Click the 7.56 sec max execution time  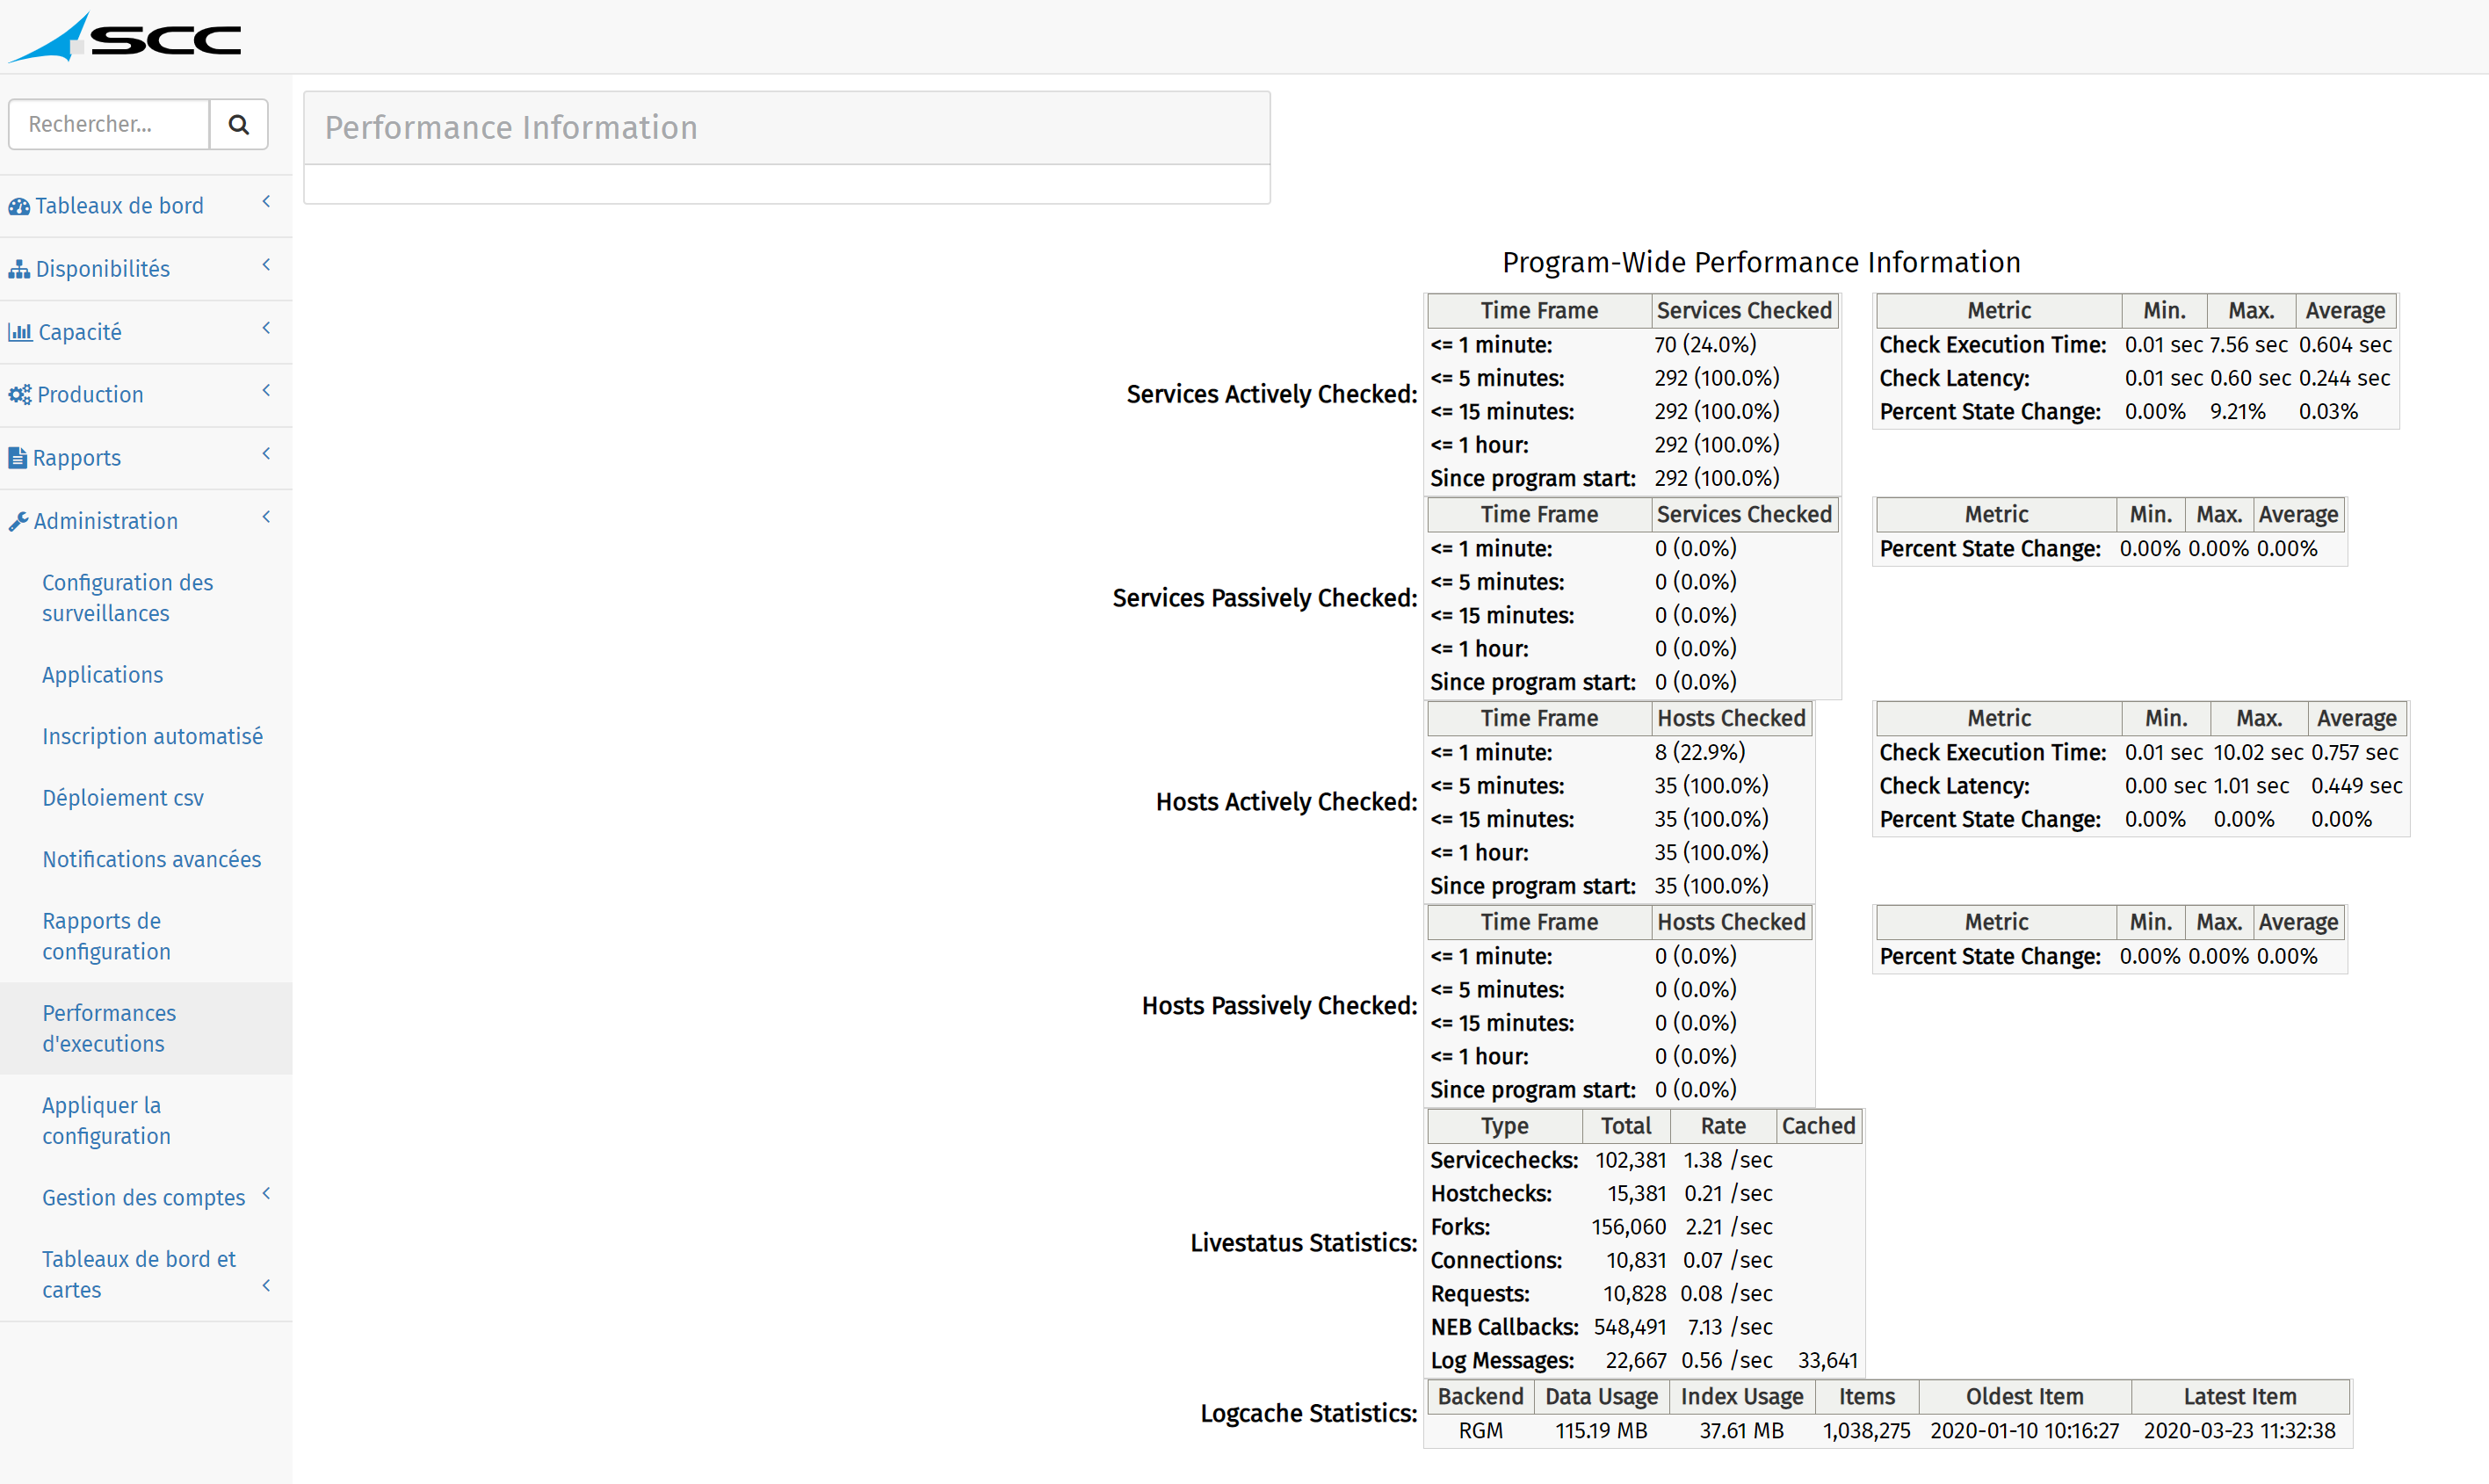click(x=2248, y=345)
